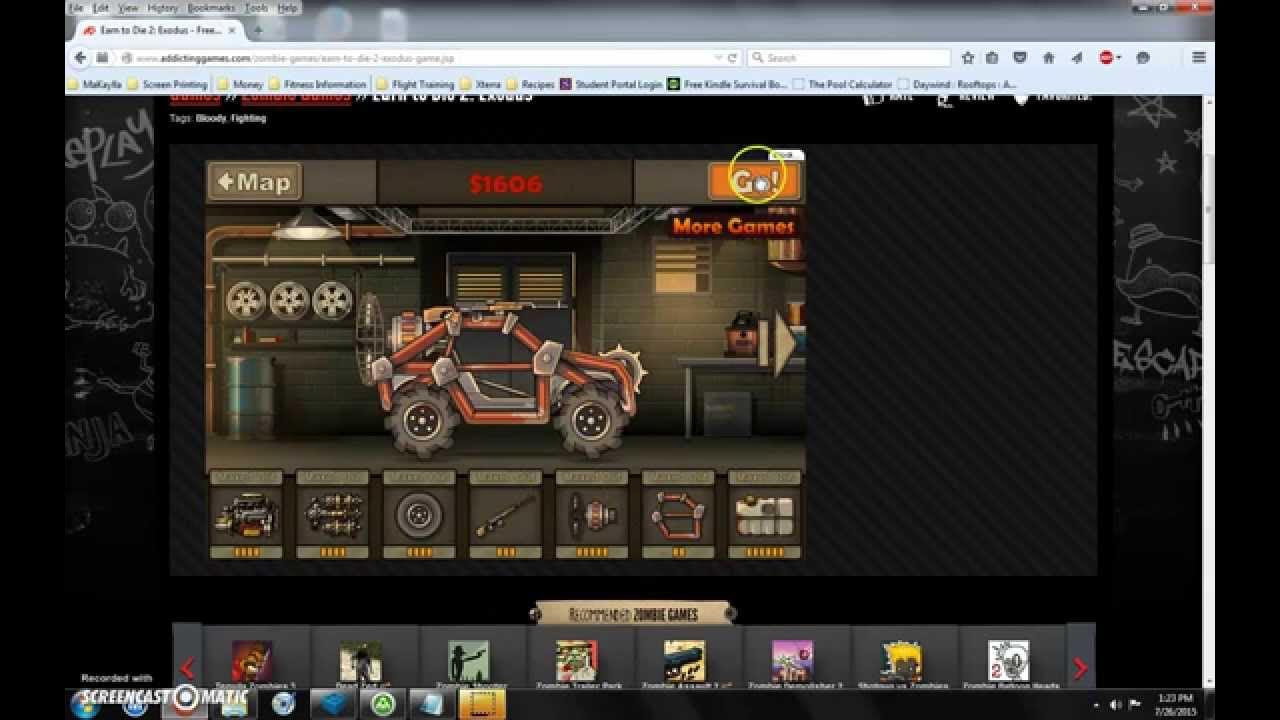This screenshot has height=720, width=1280.
Task: Open the Flight Training bookmark folder
Action: (x=415, y=85)
